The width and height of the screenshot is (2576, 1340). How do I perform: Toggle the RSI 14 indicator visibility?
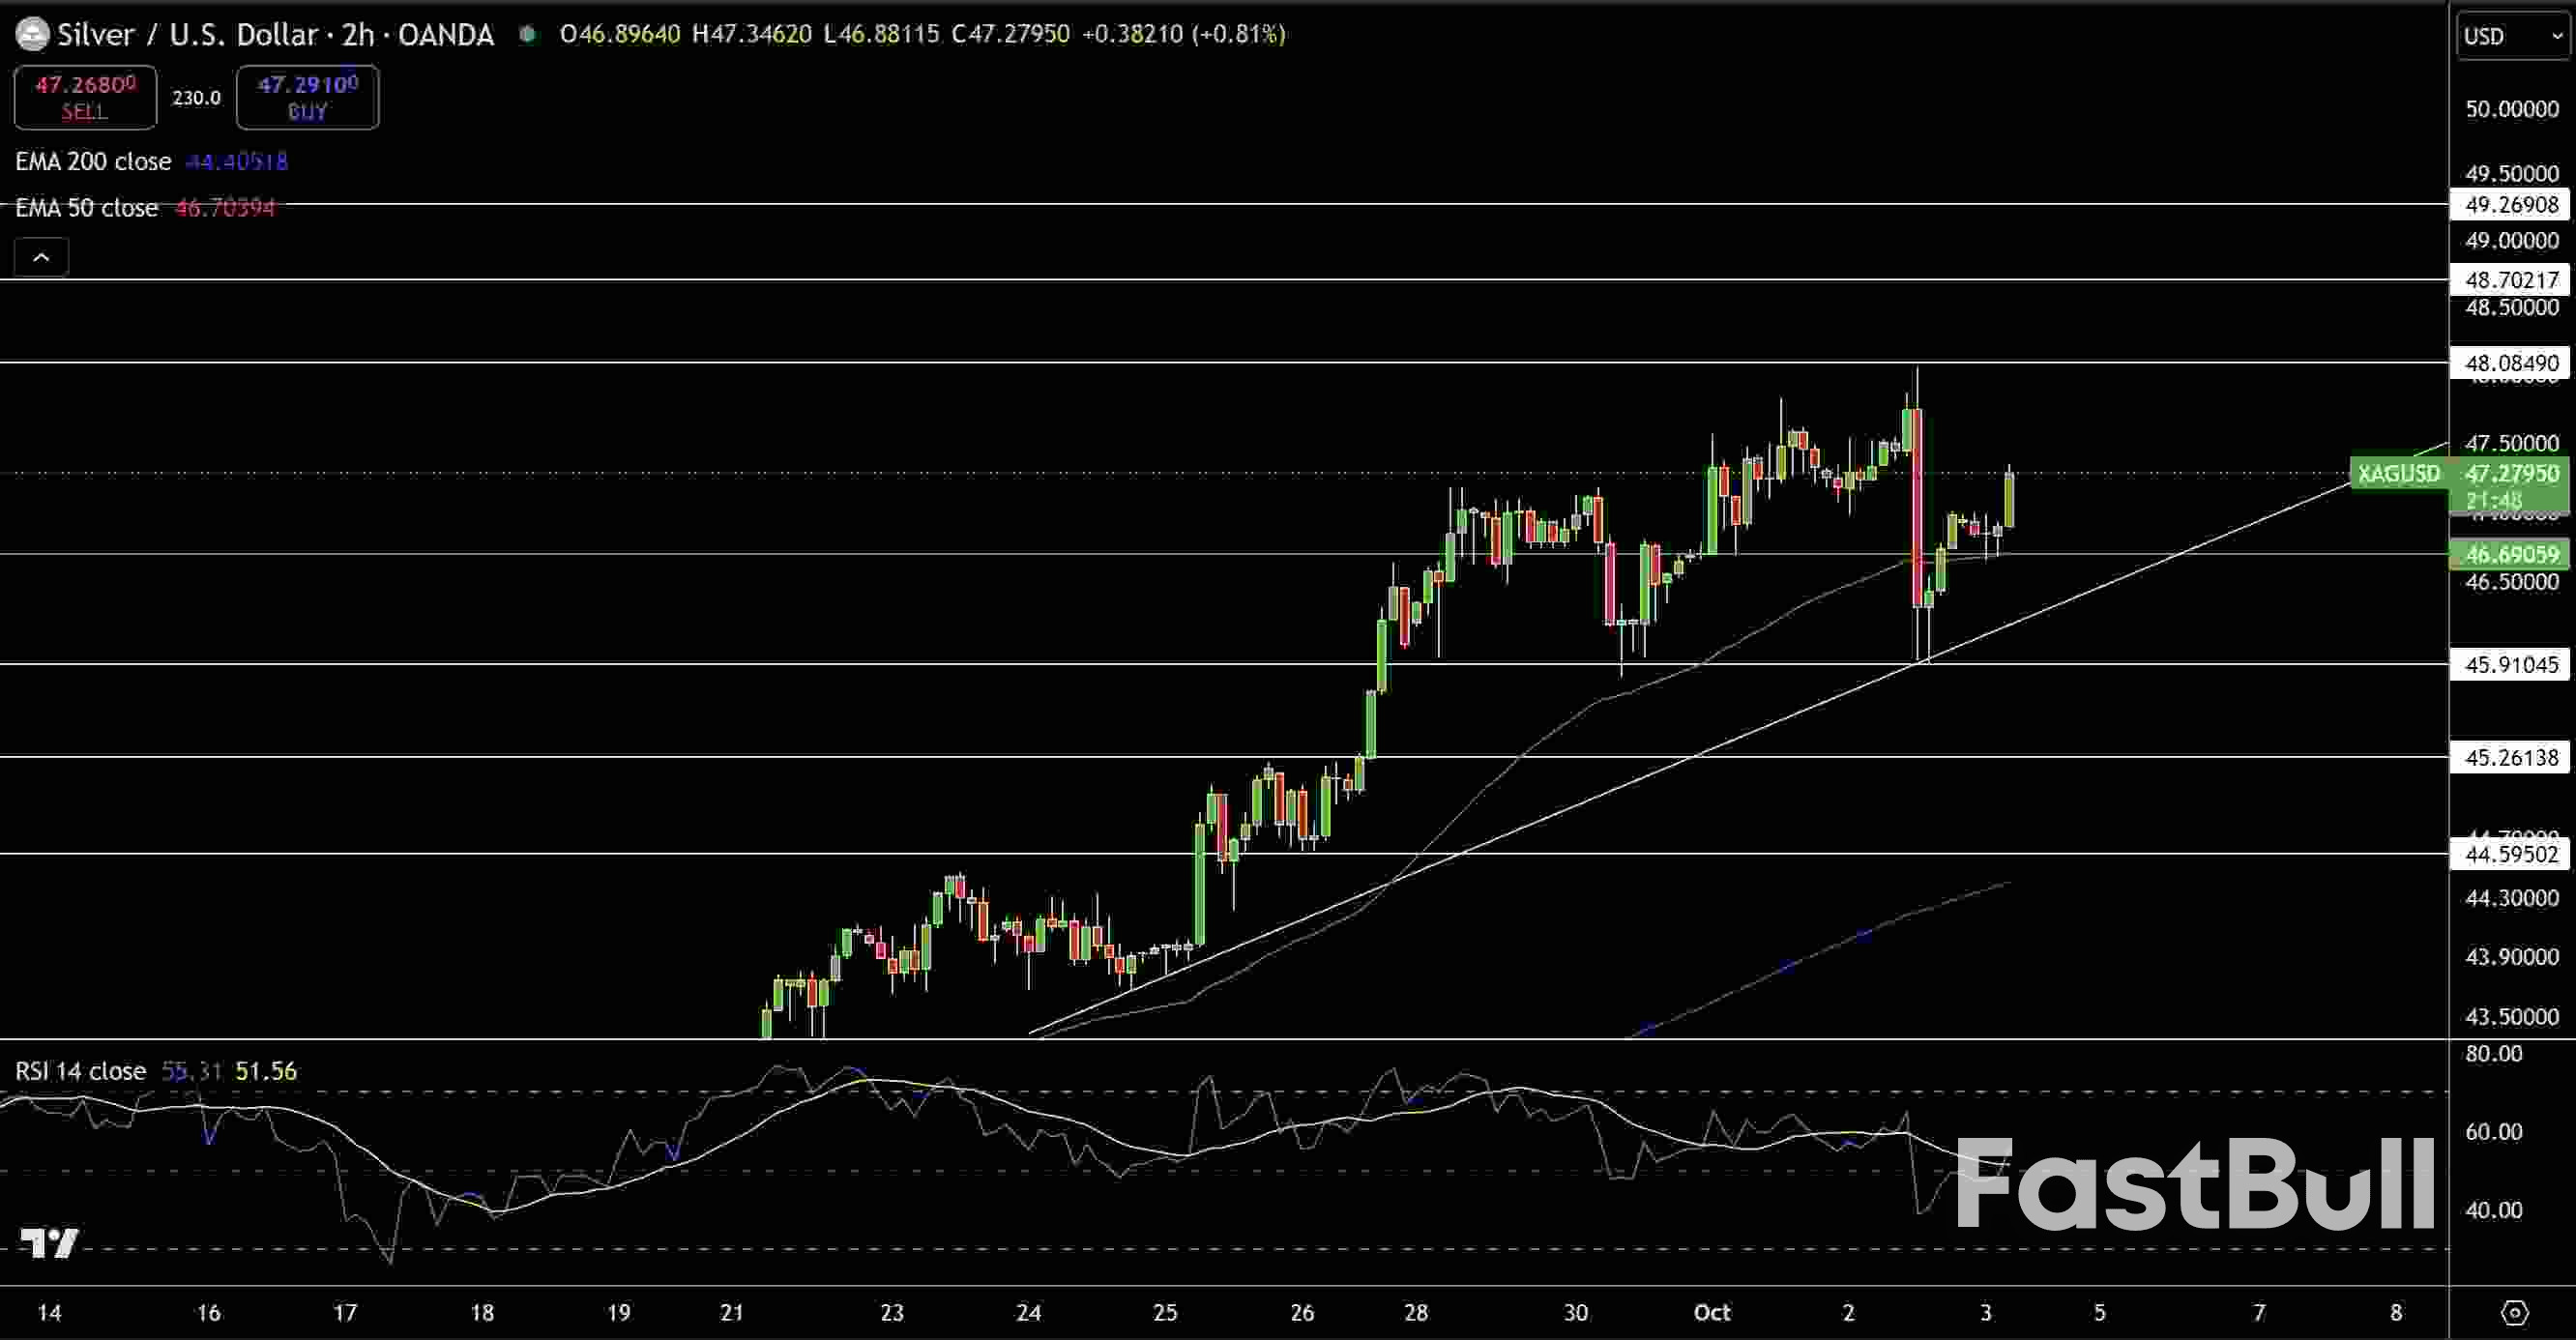click(x=78, y=1071)
